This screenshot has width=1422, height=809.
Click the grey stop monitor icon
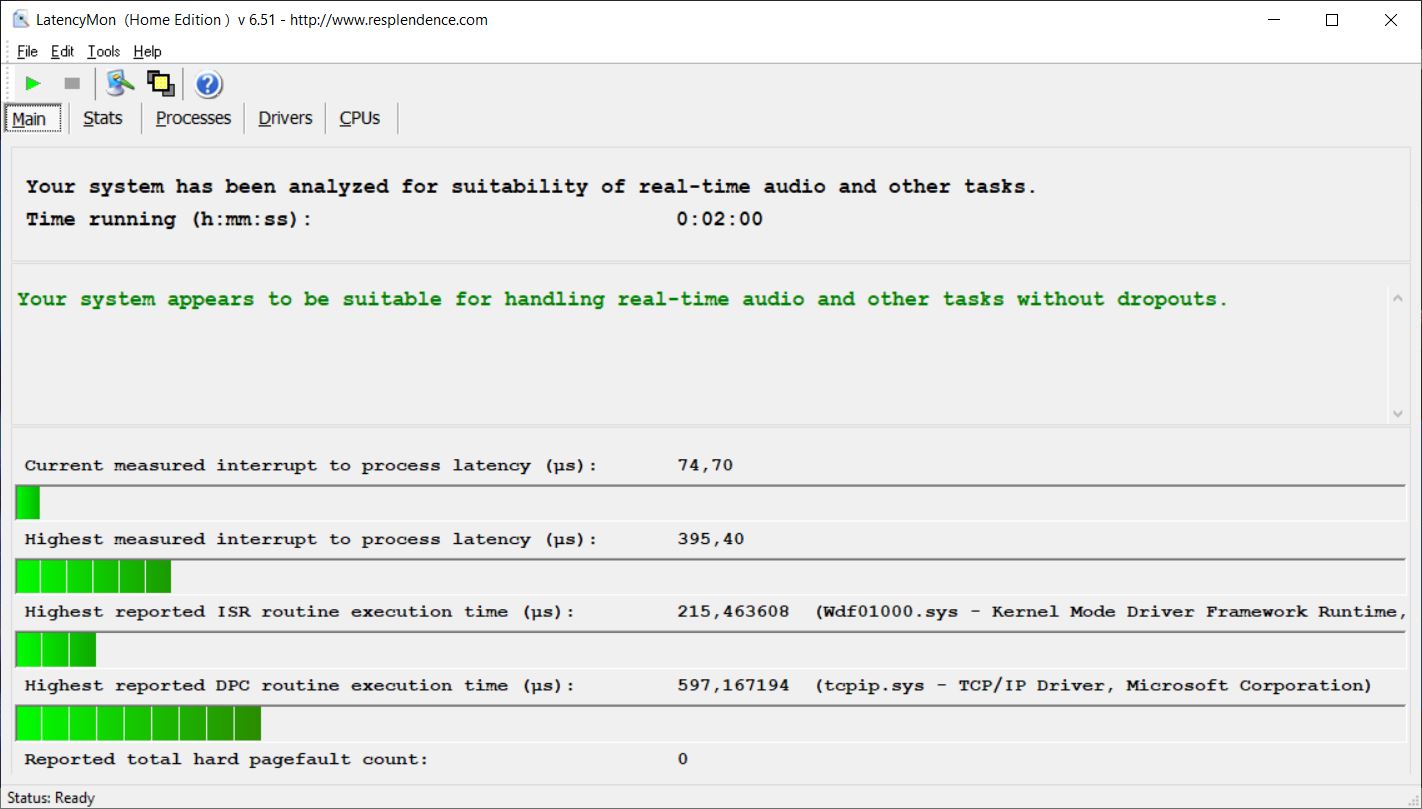(x=72, y=84)
